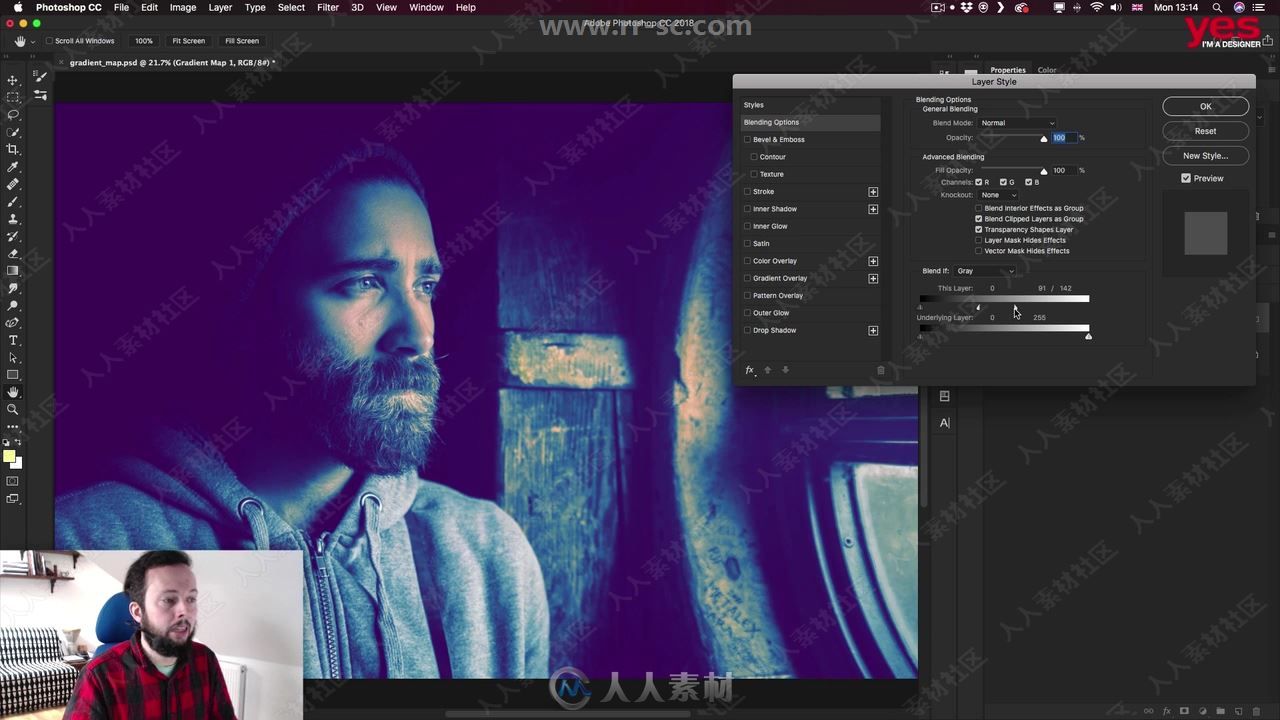Enable the Color Overlay checkbox

point(747,261)
